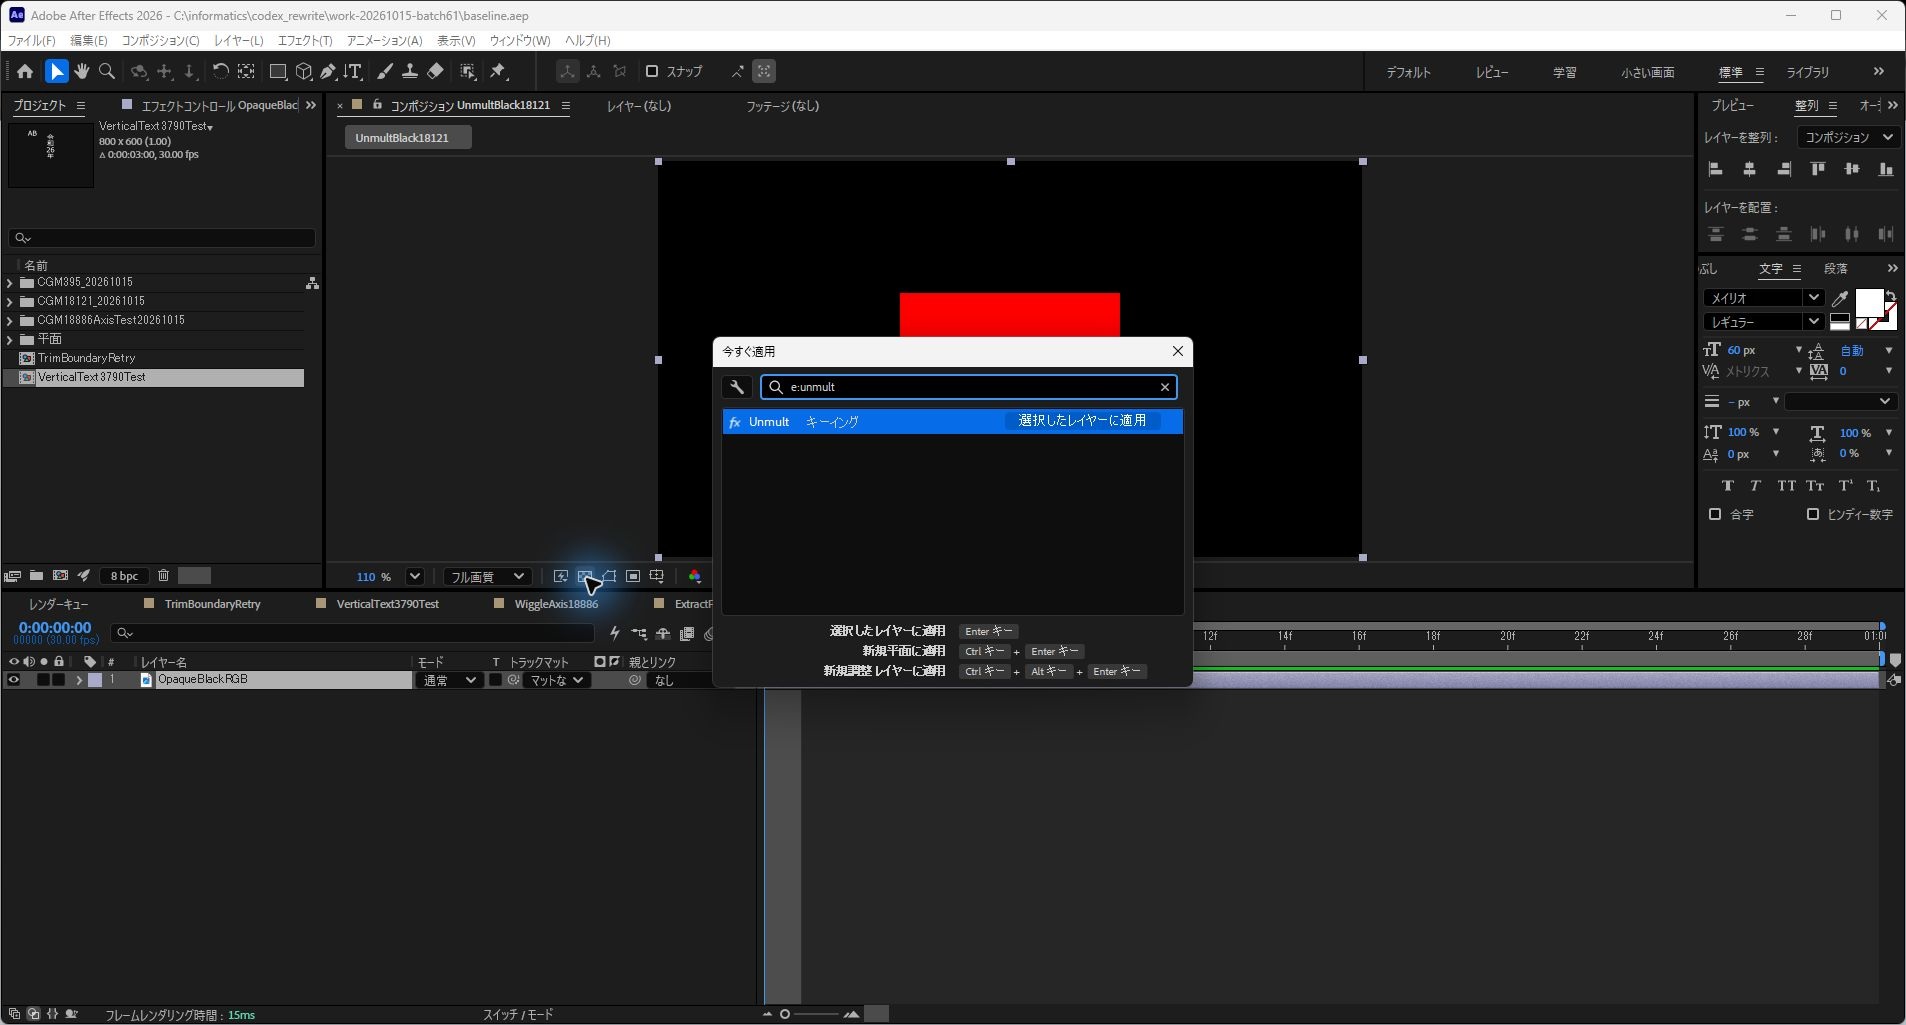The width and height of the screenshot is (1906, 1025).
Task: Hide the OpaqueBlackRGB layer with eye icon
Action: point(13,680)
